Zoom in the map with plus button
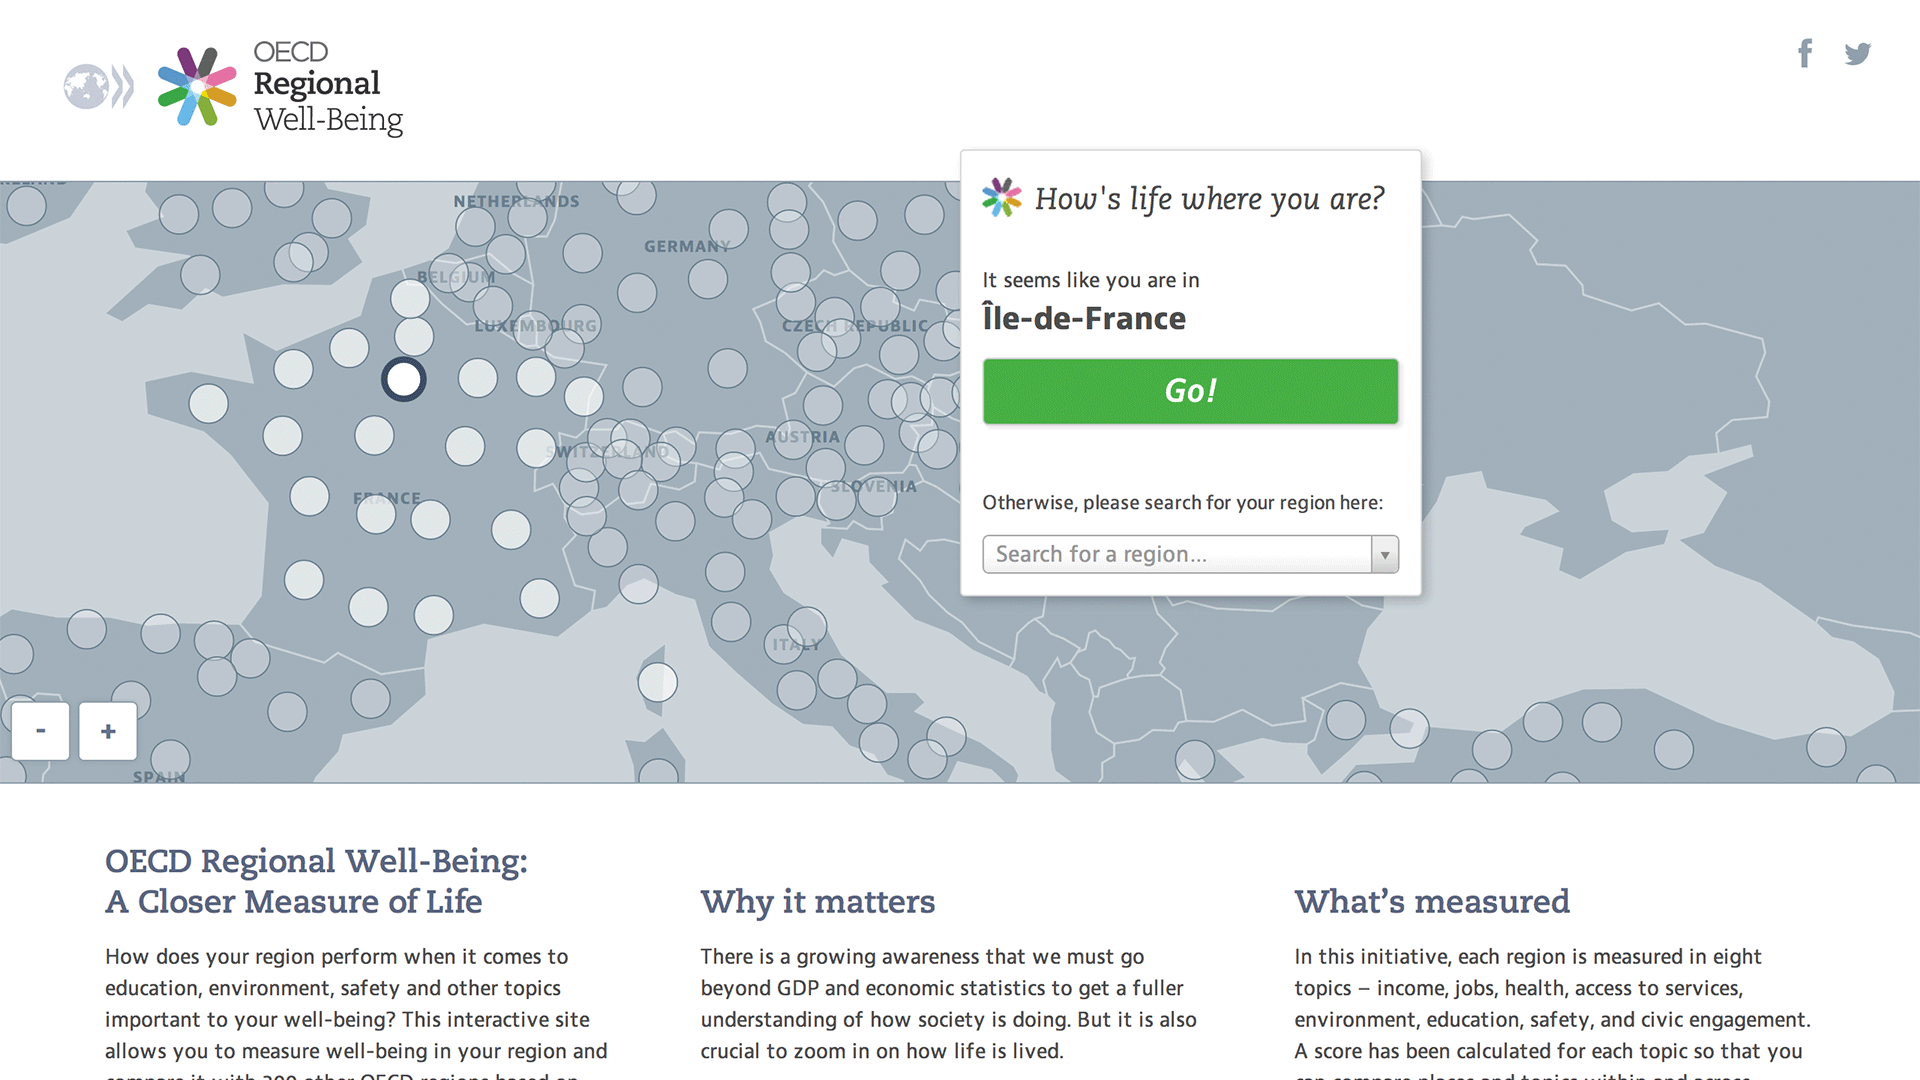The image size is (1920, 1080). click(x=108, y=731)
